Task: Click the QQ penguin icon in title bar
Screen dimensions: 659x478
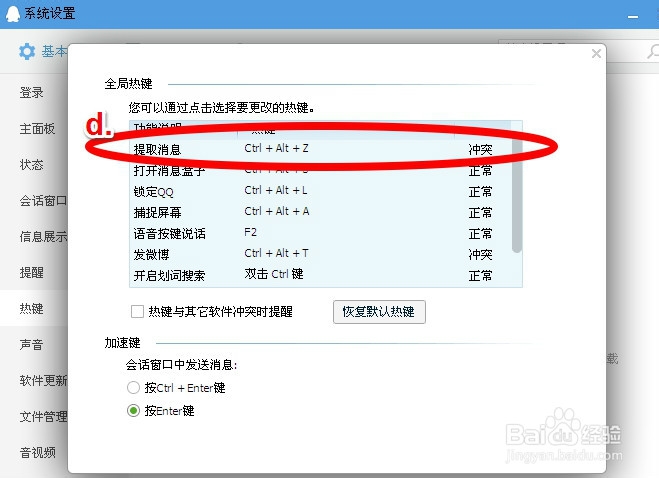Action: [13, 14]
